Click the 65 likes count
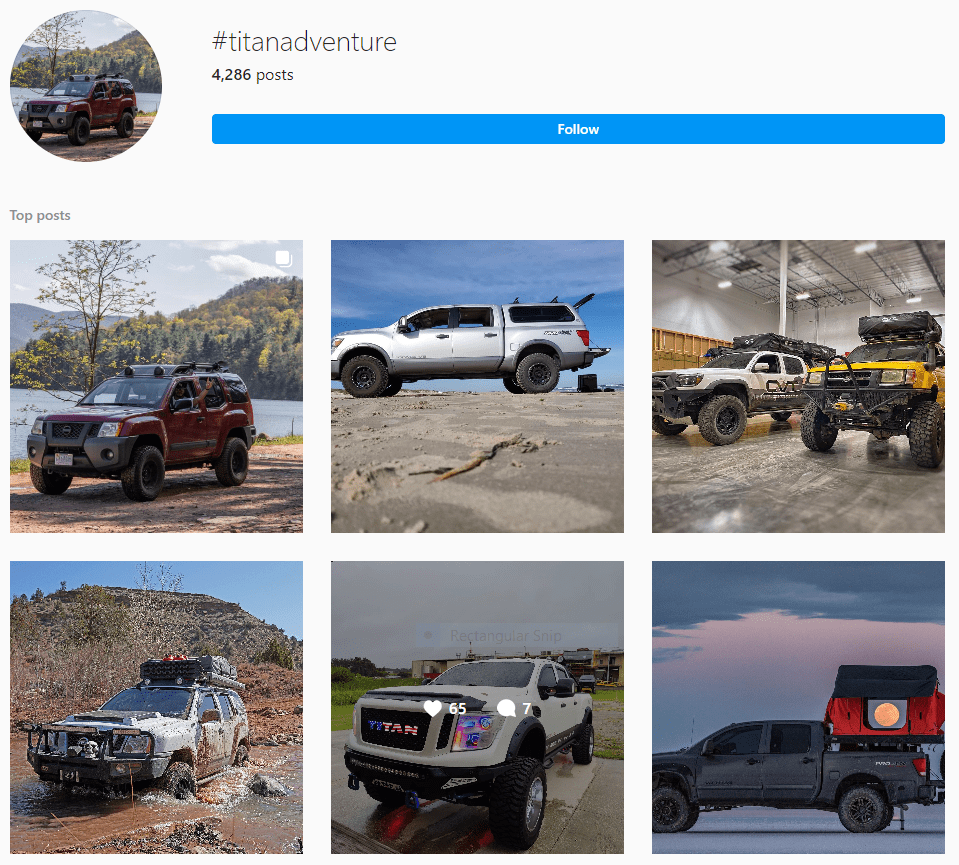Image resolution: width=959 pixels, height=865 pixels. click(x=457, y=708)
